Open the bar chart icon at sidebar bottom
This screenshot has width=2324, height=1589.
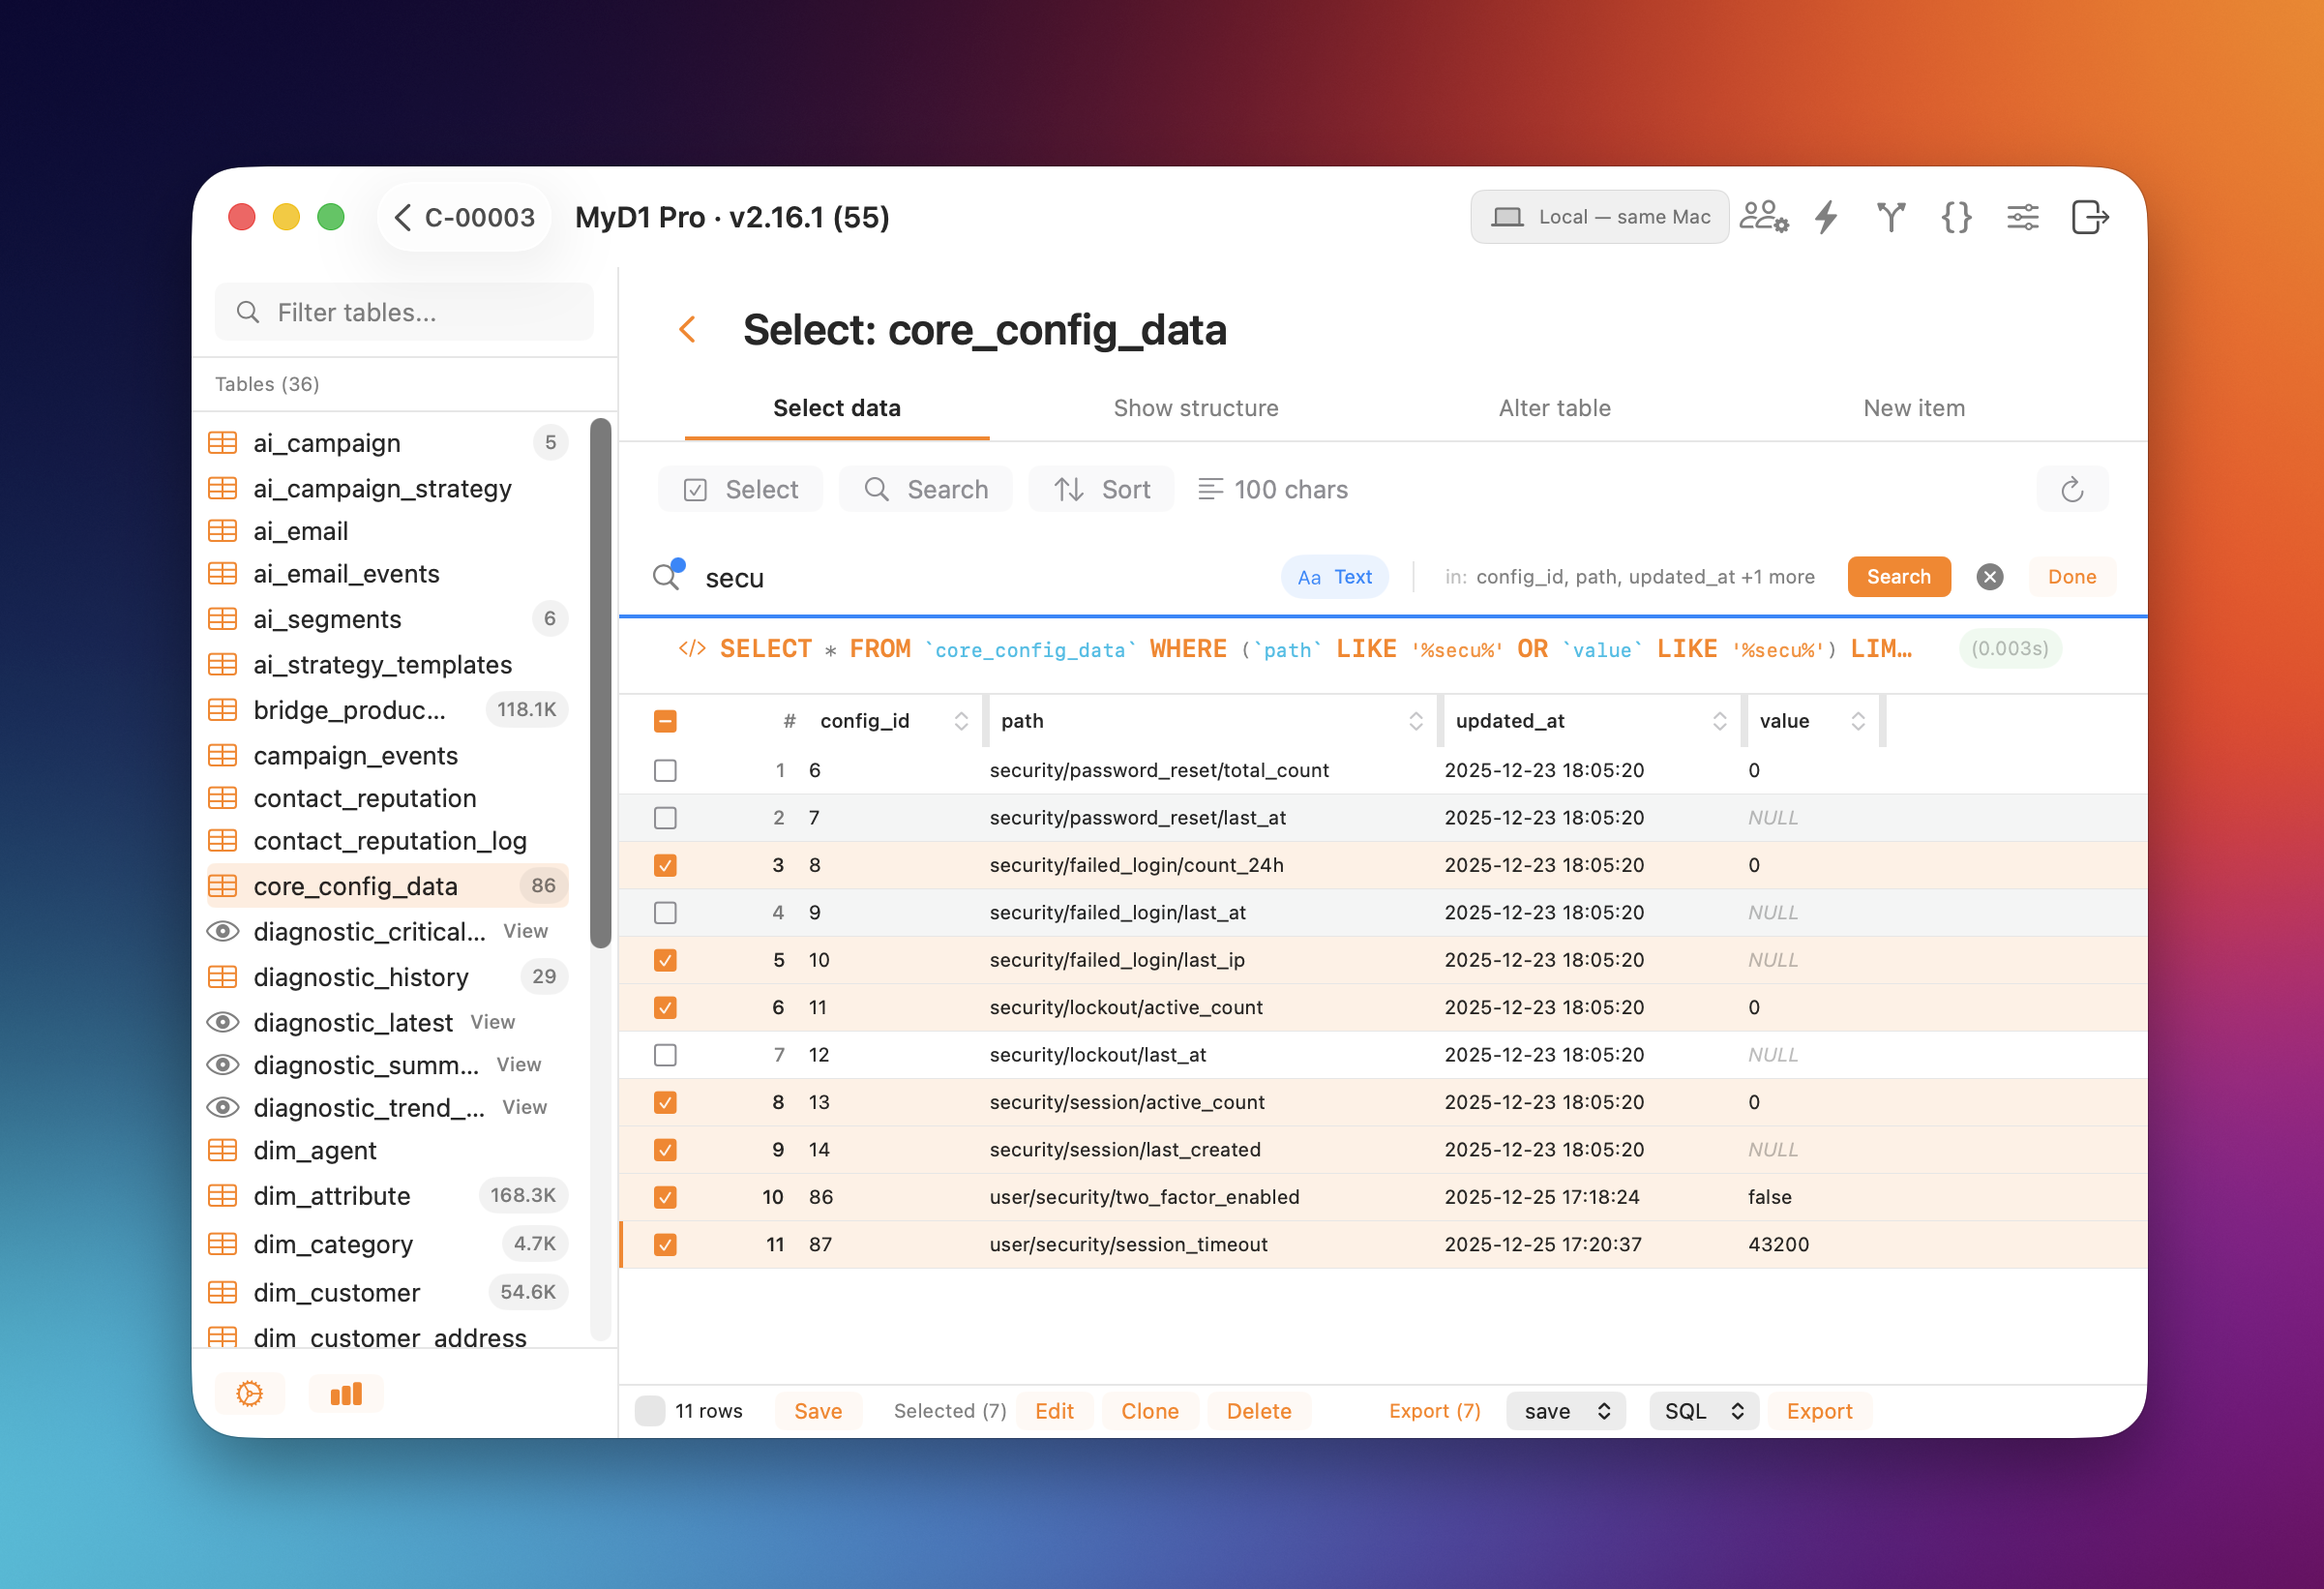(346, 1394)
